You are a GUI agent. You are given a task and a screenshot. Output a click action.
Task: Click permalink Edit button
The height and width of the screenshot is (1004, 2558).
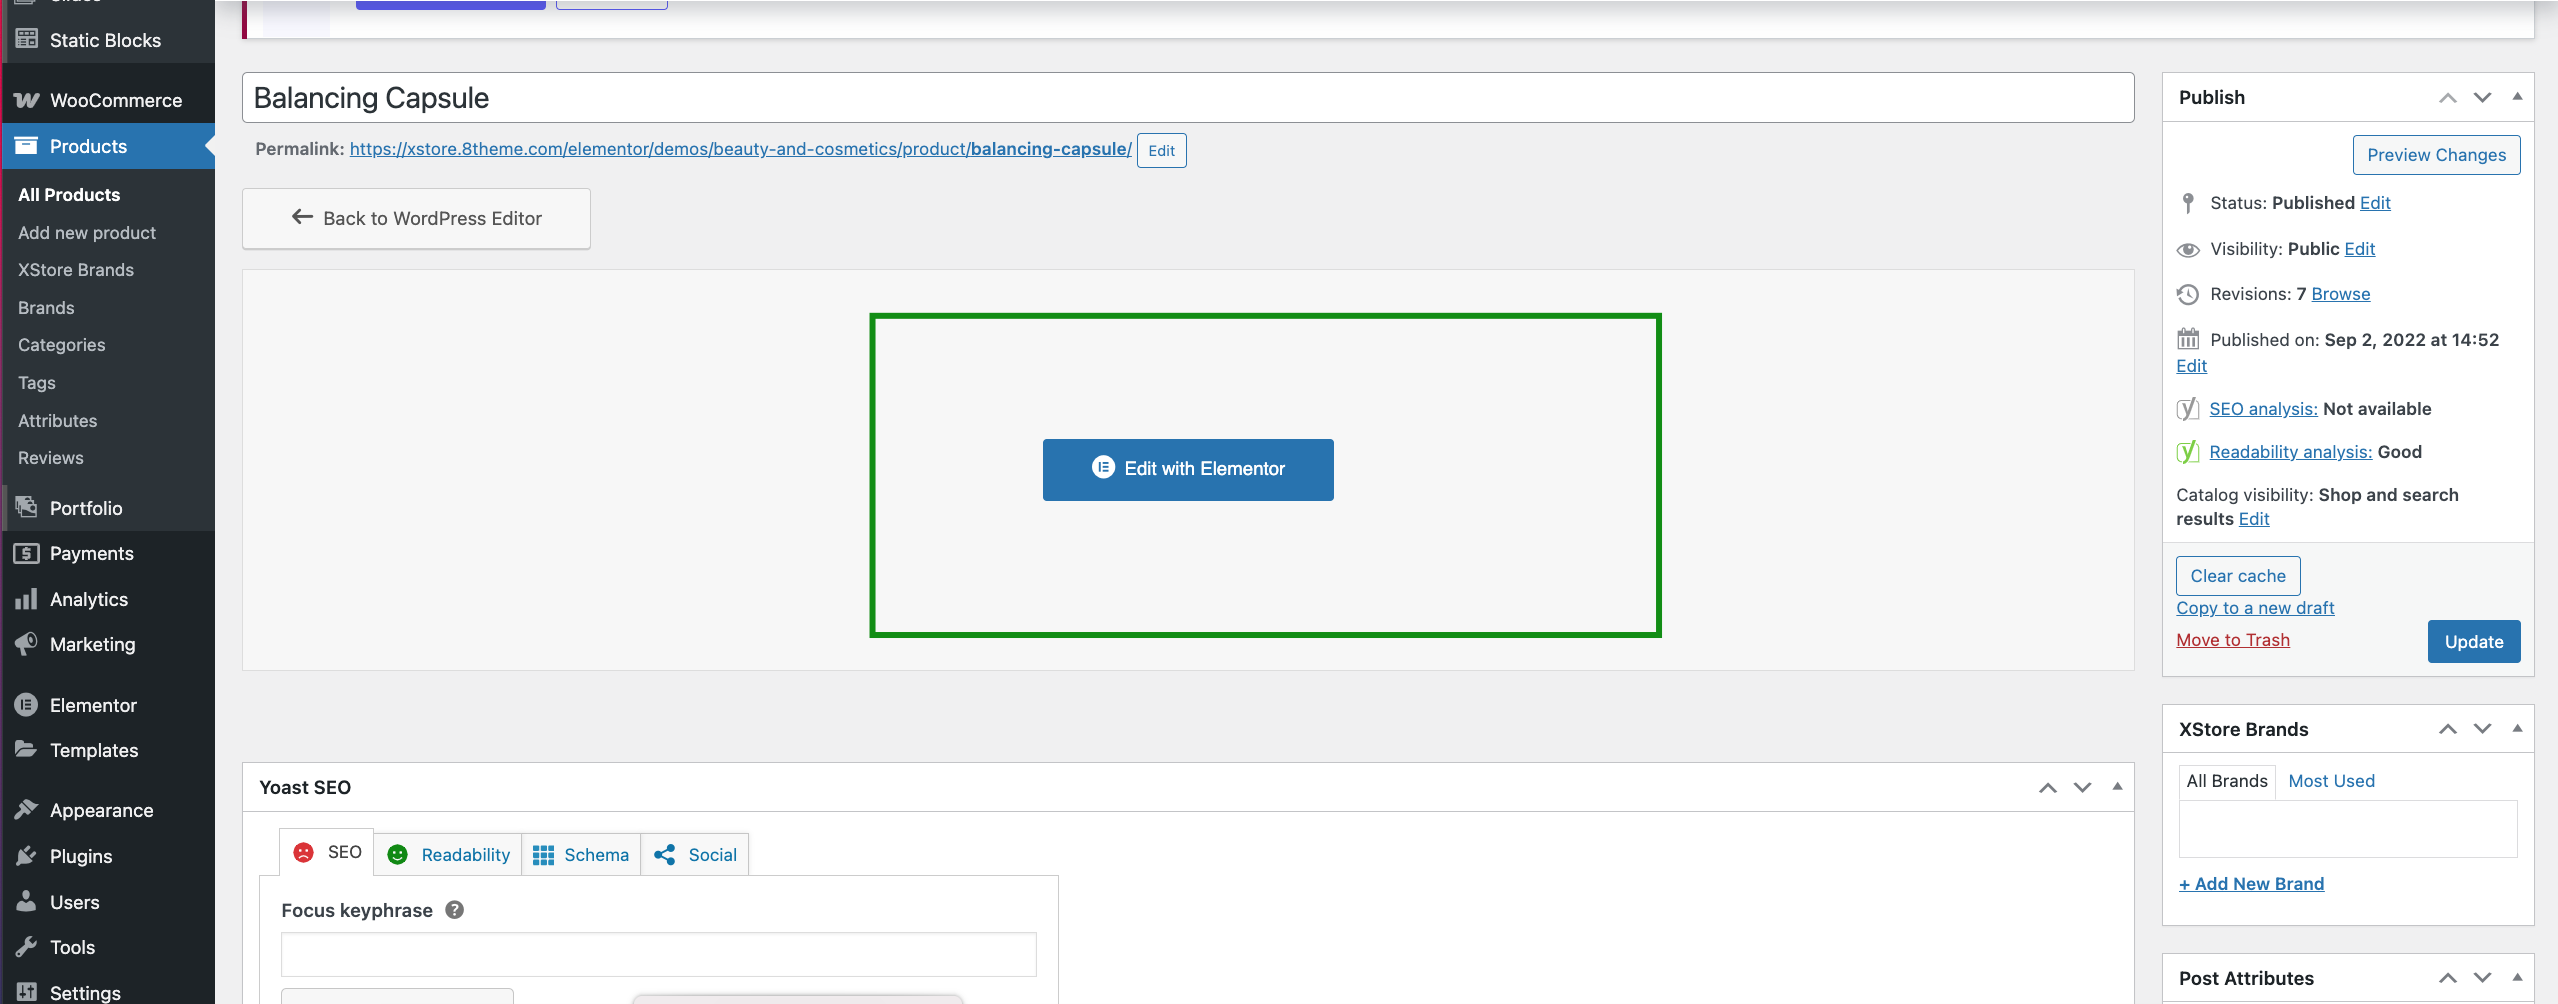coord(1161,150)
